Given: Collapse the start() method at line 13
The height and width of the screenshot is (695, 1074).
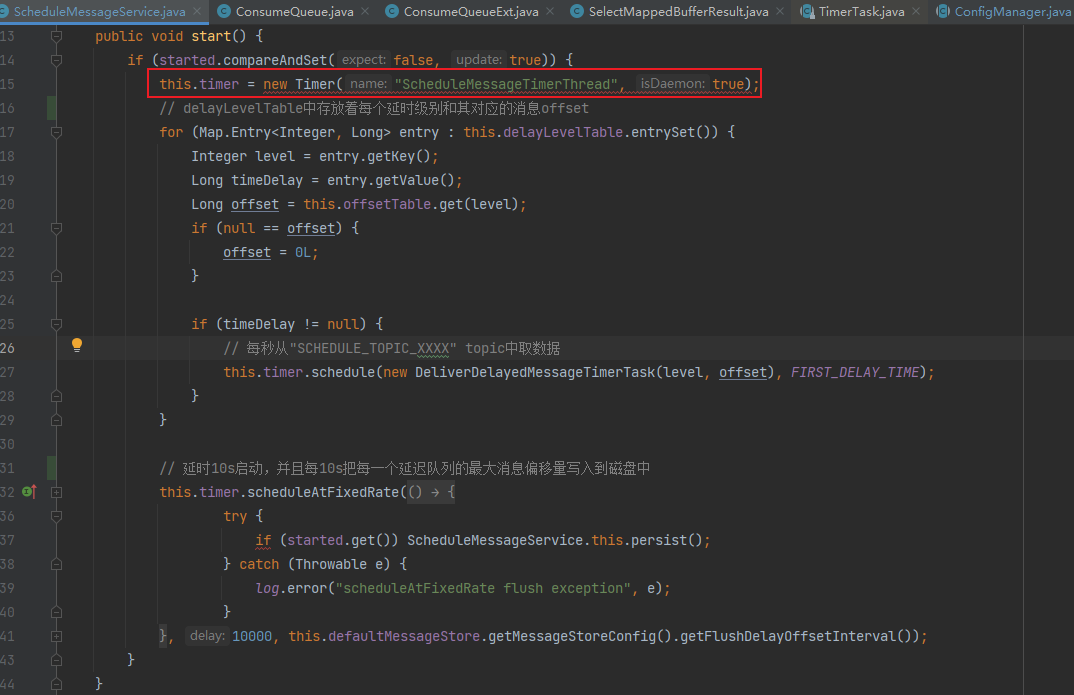Looking at the screenshot, I should point(57,36).
